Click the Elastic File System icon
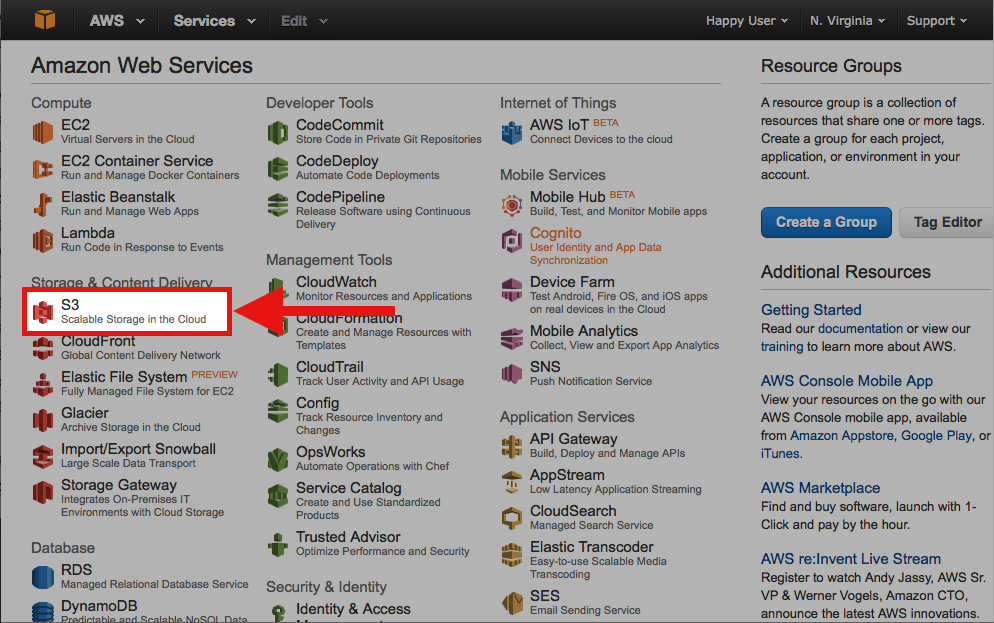The image size is (994, 623). click(x=43, y=385)
